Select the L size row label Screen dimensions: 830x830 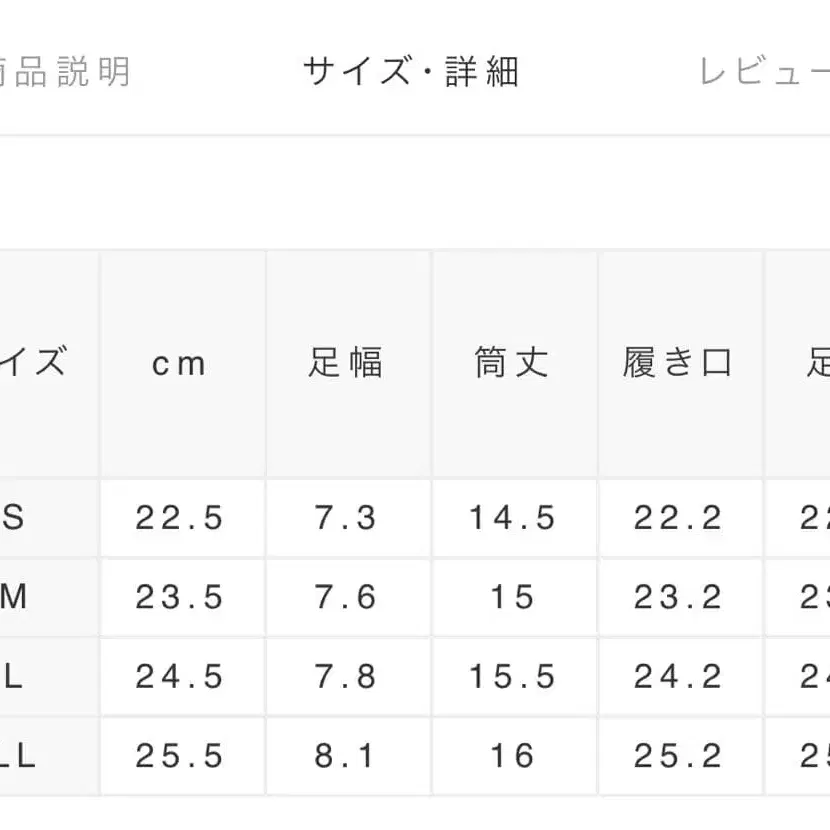(15, 677)
